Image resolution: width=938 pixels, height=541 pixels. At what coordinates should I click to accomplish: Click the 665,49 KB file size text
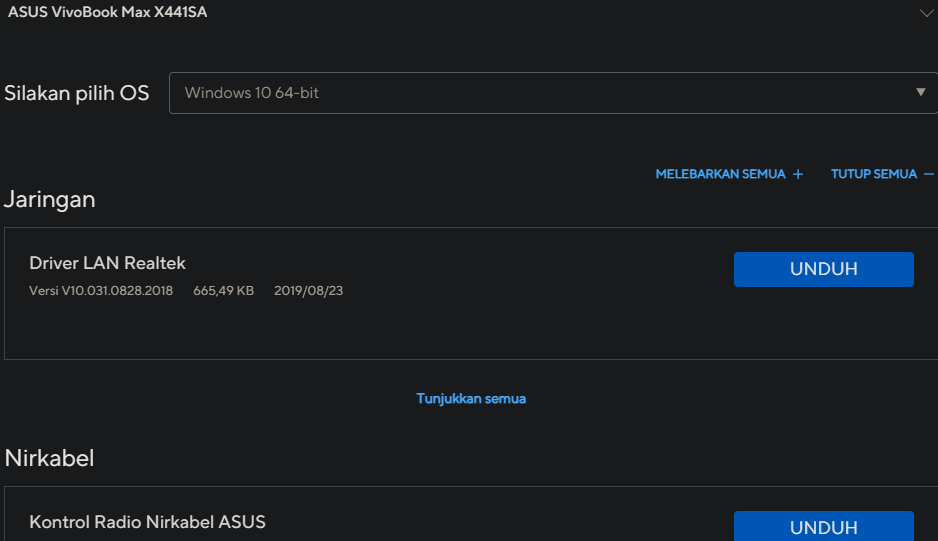(x=224, y=291)
